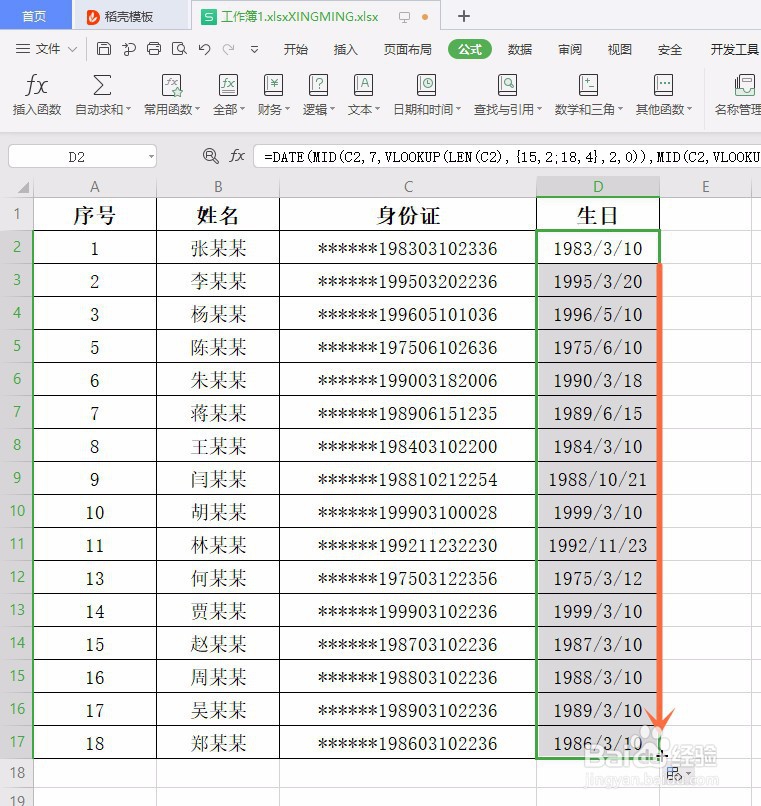Image resolution: width=761 pixels, height=806 pixels.
Task: Select column D header
Action: [598, 187]
